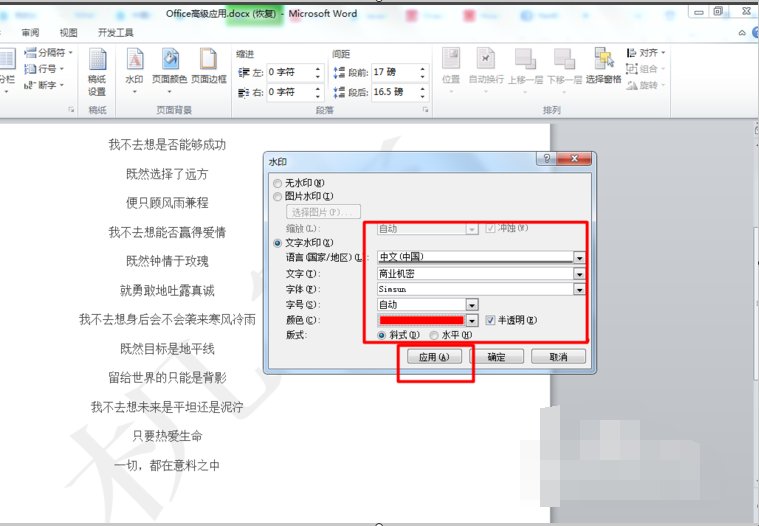The width and height of the screenshot is (759, 526).
Task: Minimize the Word window
Action: 698,12
